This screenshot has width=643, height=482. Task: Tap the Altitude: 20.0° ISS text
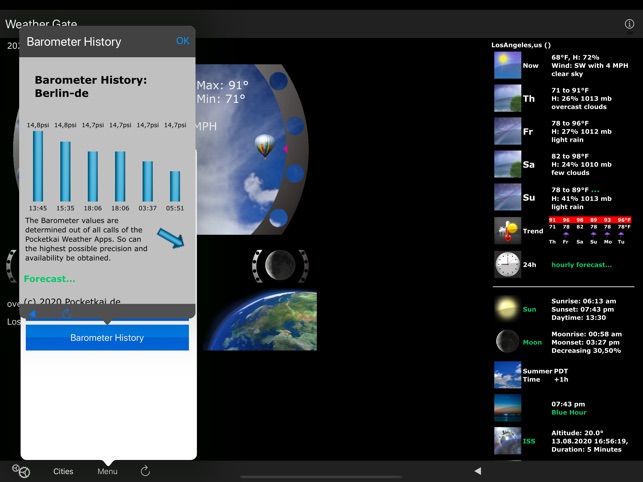click(x=577, y=433)
